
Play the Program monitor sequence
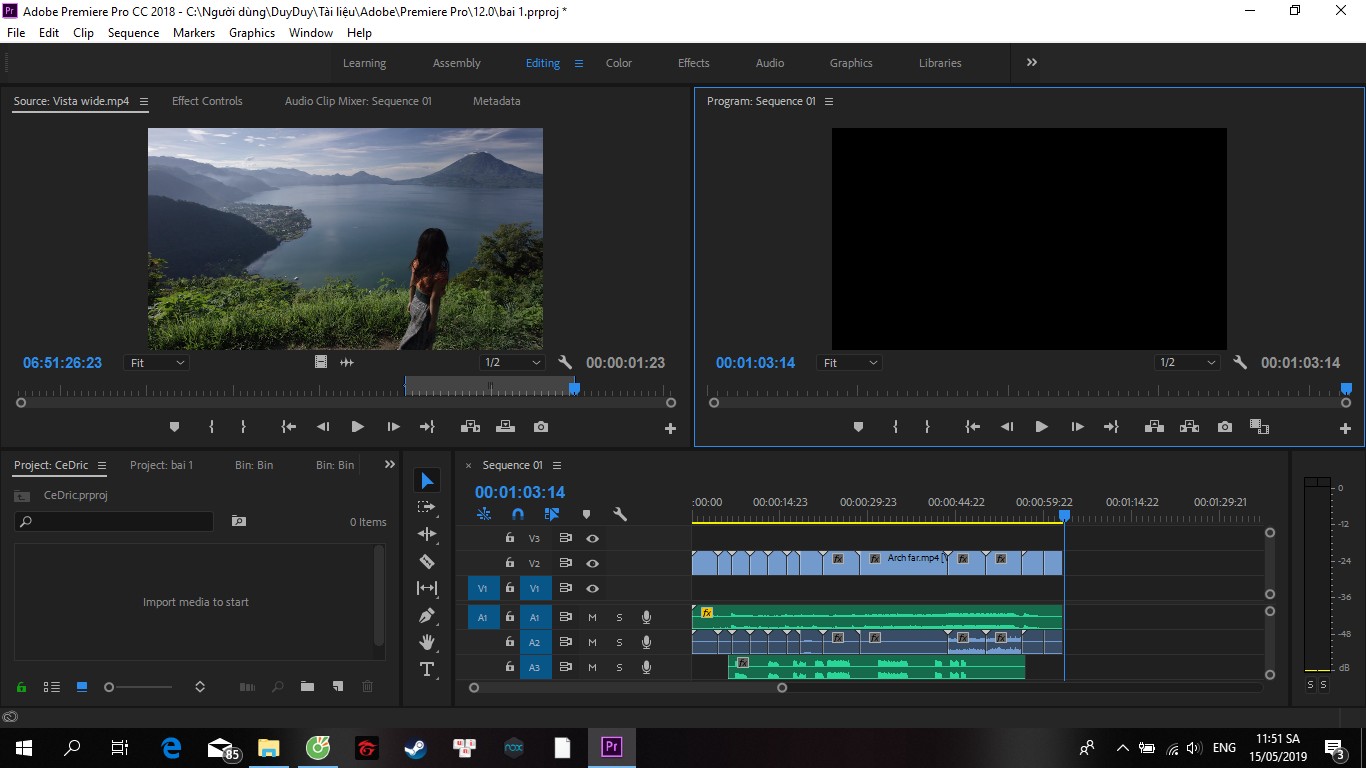[1041, 427]
